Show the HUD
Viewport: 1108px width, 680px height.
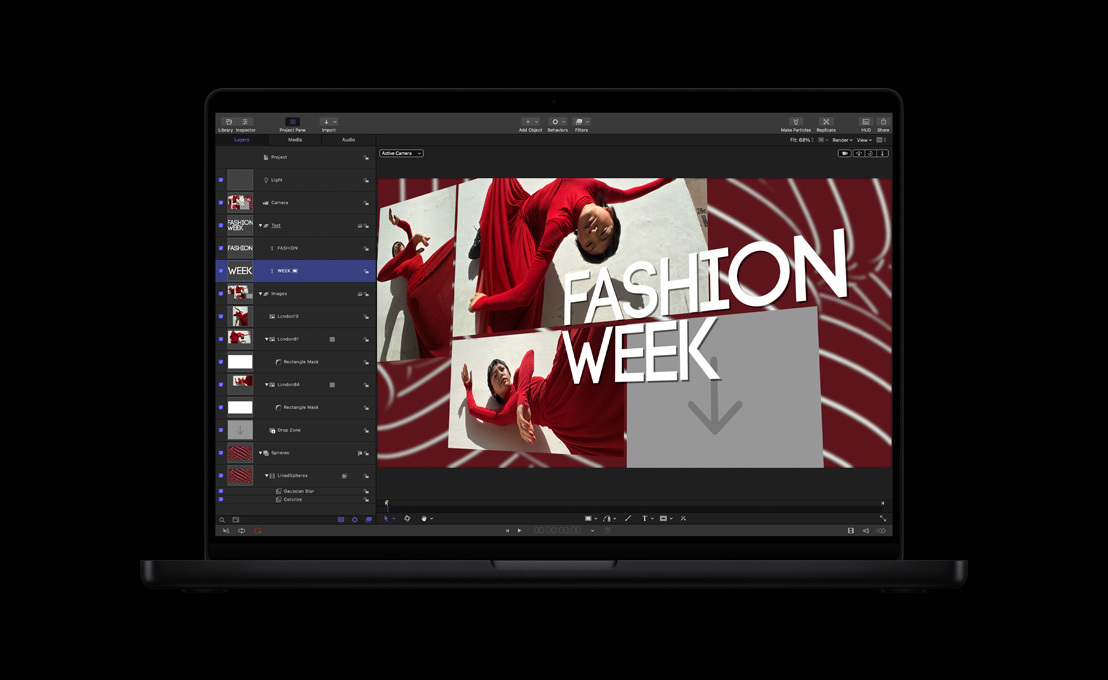[866, 122]
